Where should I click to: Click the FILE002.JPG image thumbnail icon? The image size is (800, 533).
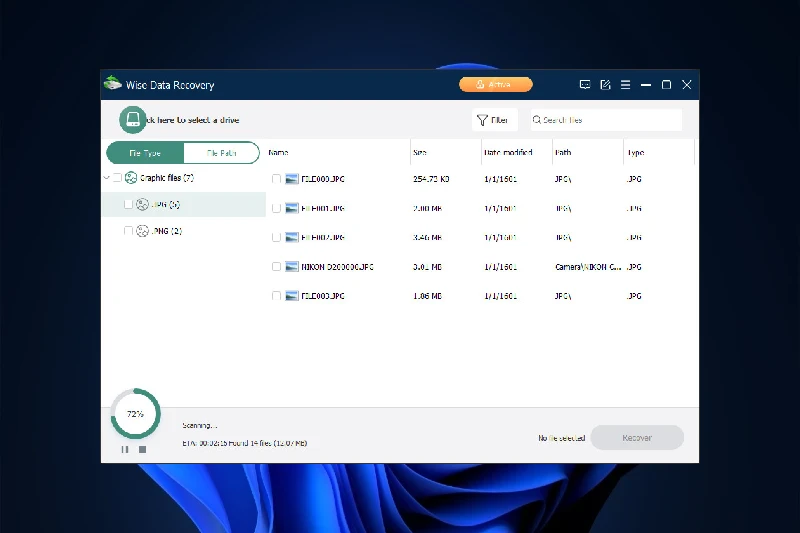click(x=291, y=237)
